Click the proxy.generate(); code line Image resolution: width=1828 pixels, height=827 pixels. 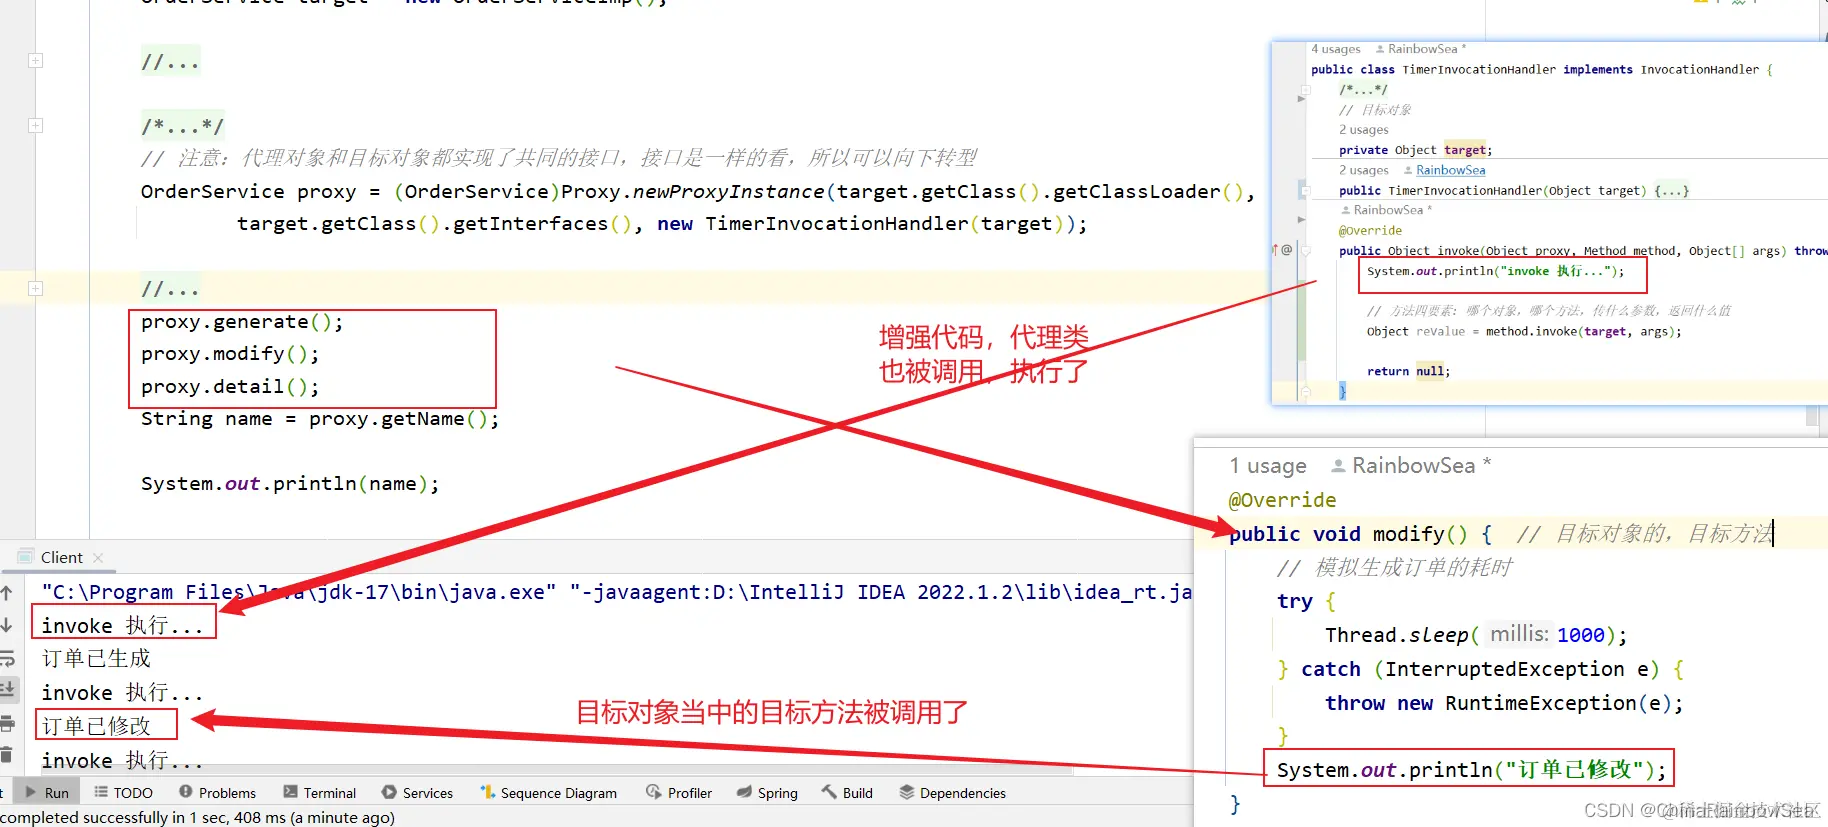pyautogui.click(x=242, y=322)
